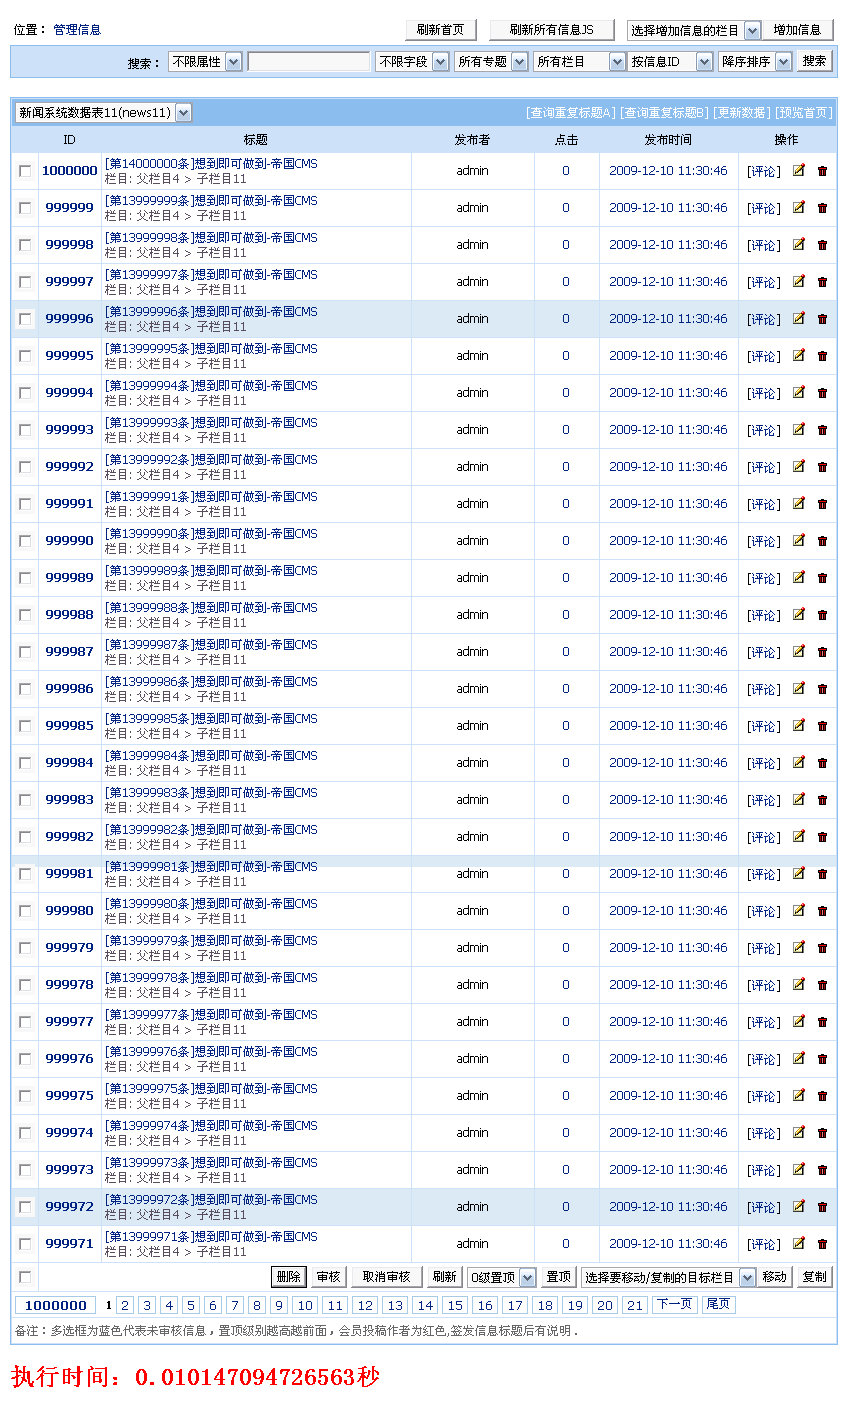
Task: Expand the 降序排序 sort order dropdown
Action: point(754,62)
